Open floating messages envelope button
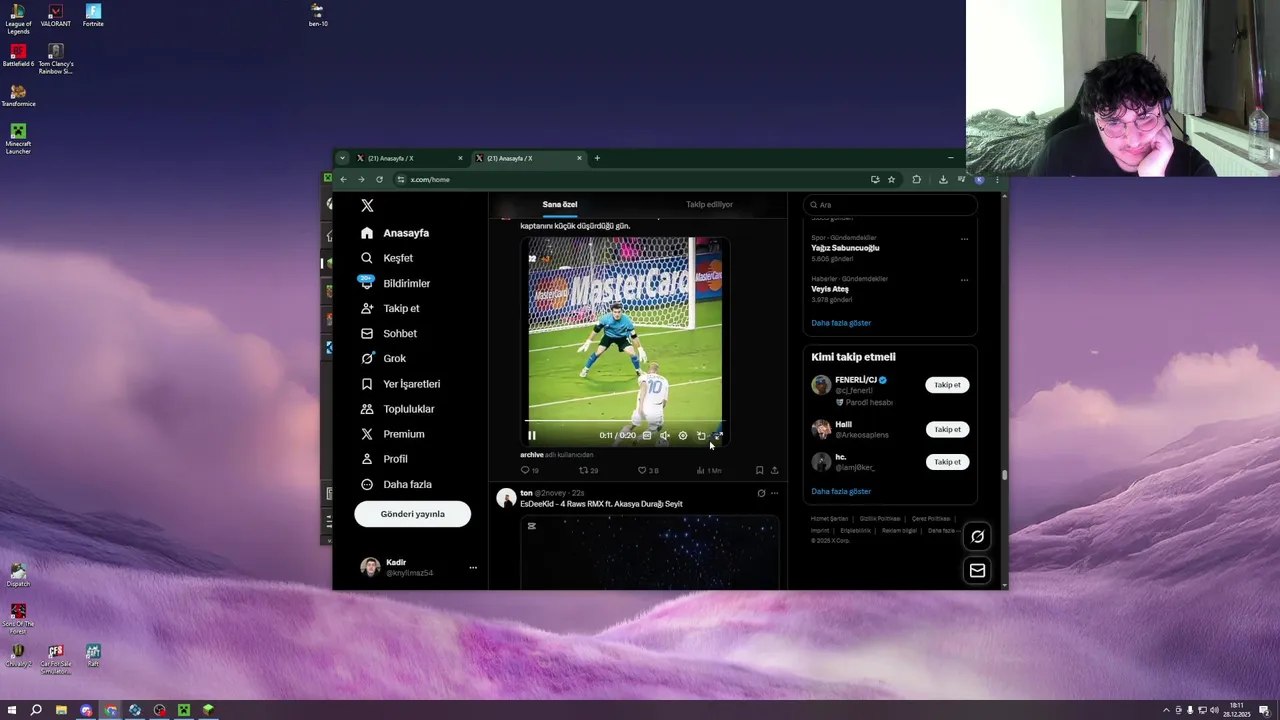Screen dimensions: 1280x720 (x=977, y=570)
